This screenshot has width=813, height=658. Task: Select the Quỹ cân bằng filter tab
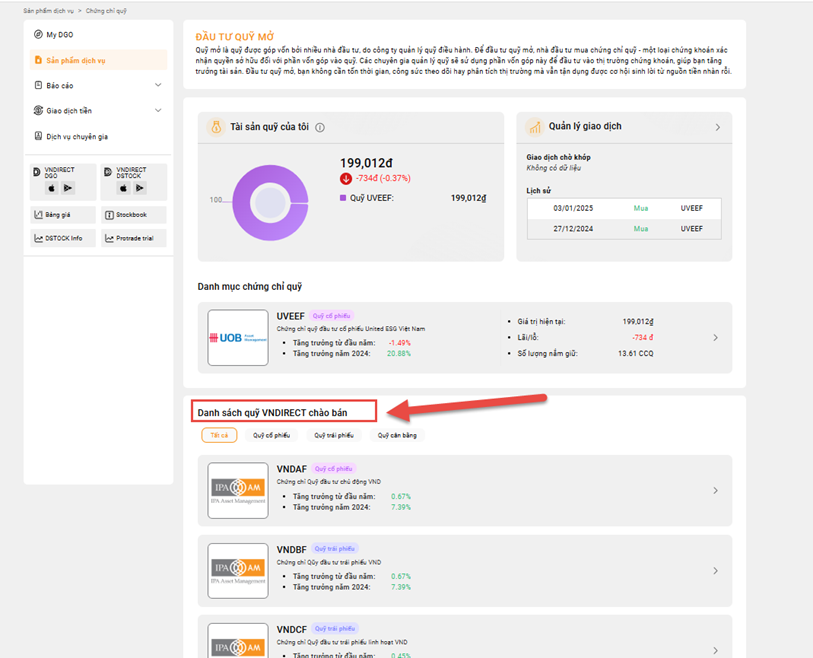tap(397, 435)
